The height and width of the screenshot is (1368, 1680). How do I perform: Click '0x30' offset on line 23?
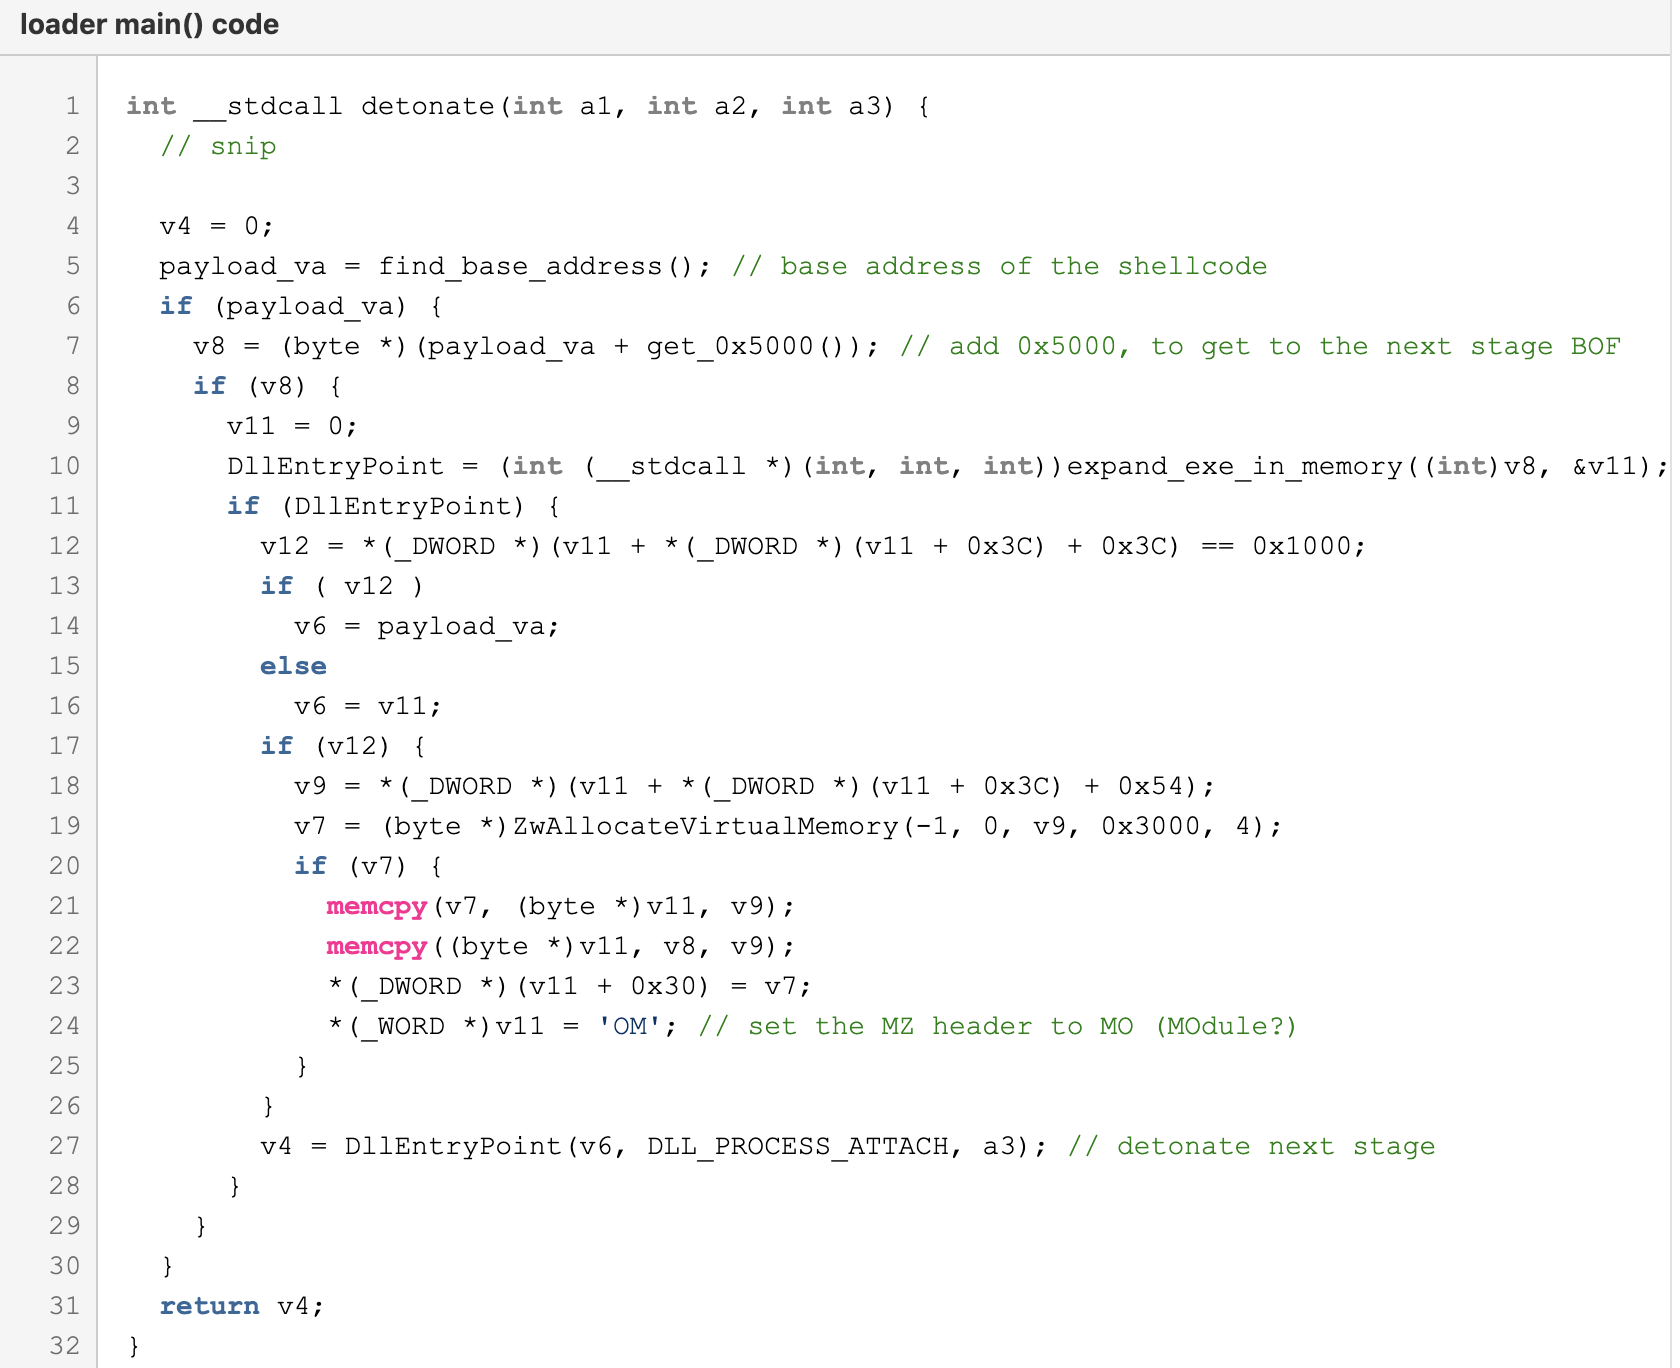click(664, 986)
